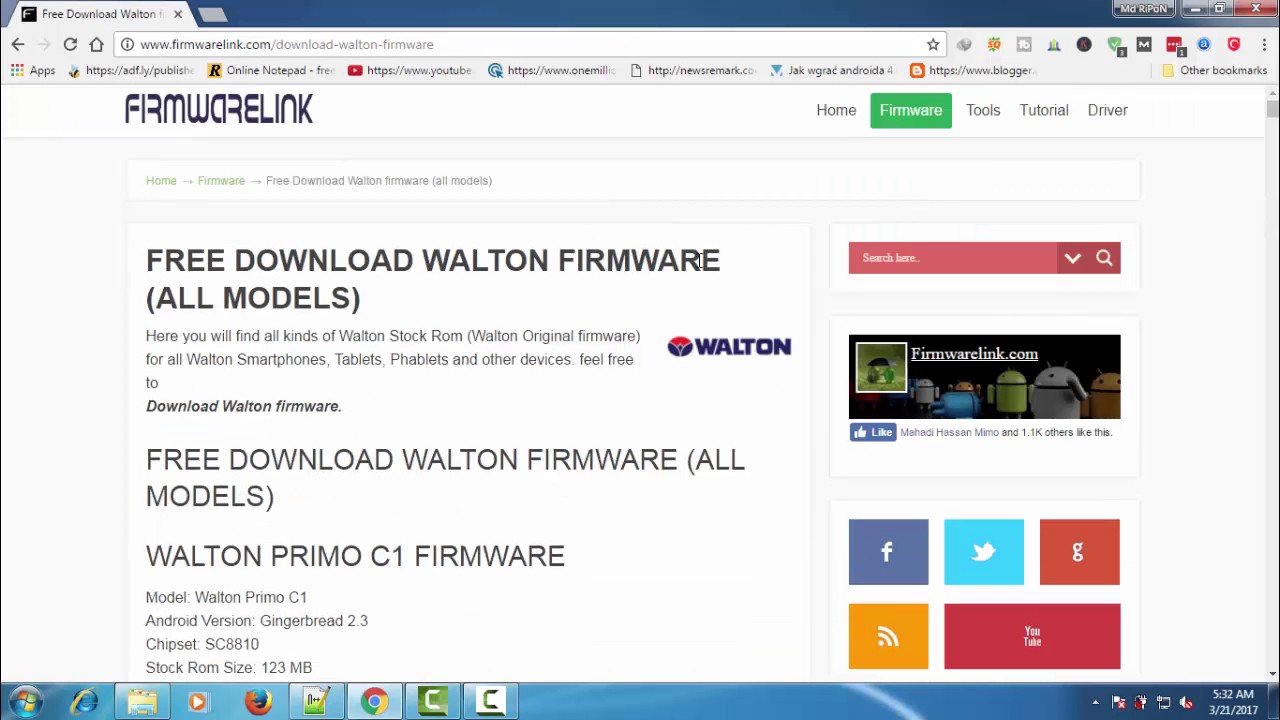This screenshot has height=720, width=1280.
Task: Click the Action Center flag tray icon
Action: (x=1119, y=702)
